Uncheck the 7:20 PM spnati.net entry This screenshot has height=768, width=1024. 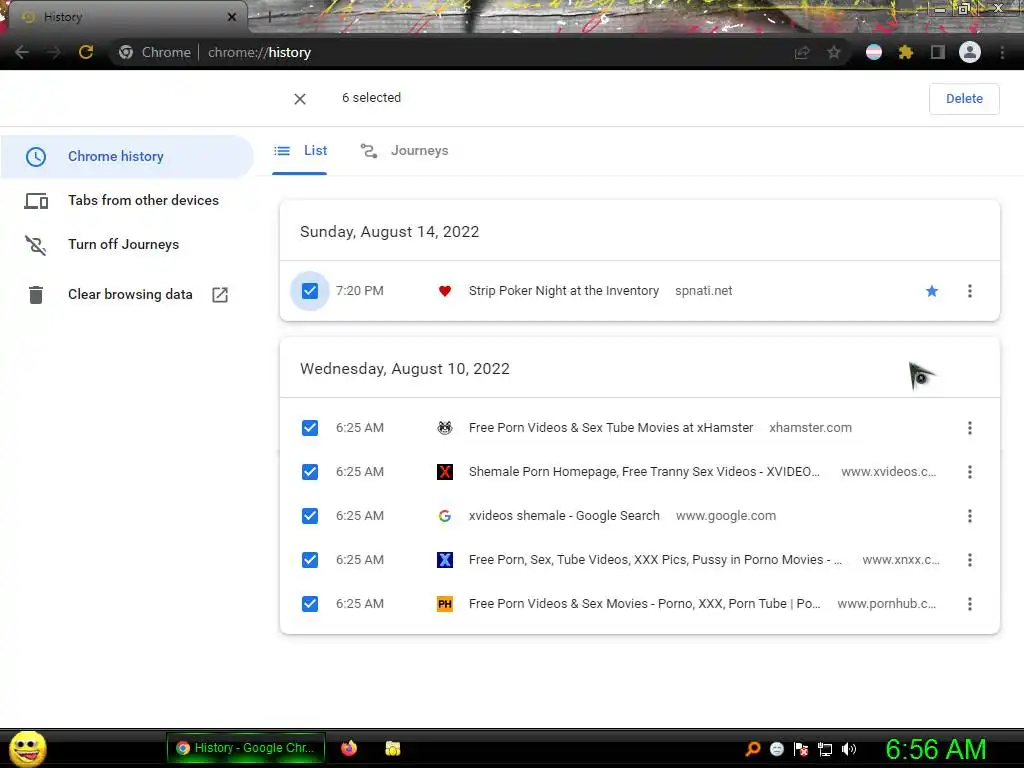(310, 291)
